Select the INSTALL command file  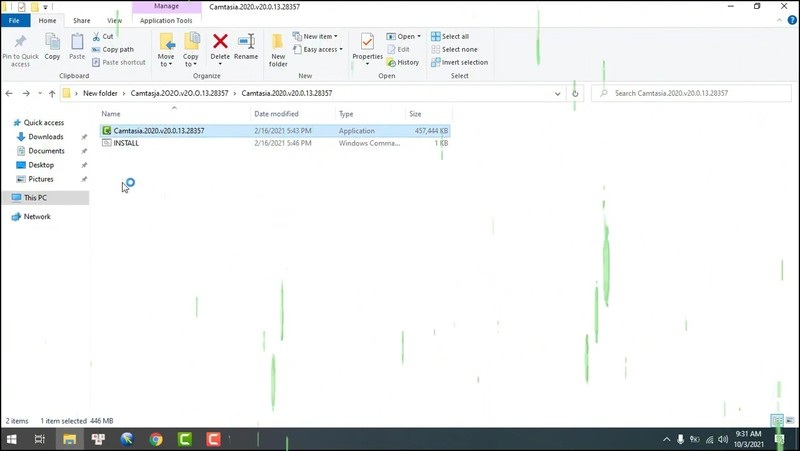(275, 143)
